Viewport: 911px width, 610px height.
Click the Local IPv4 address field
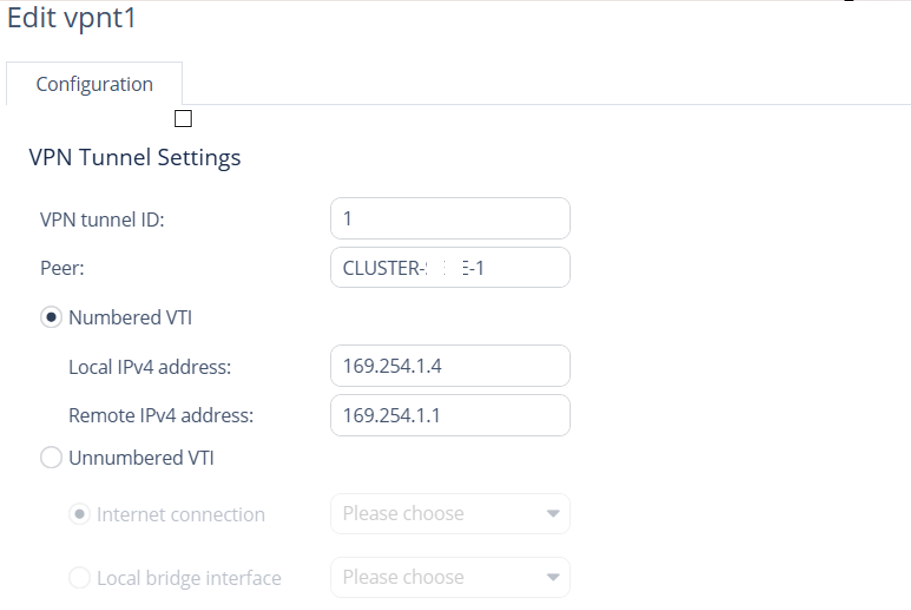pos(449,366)
